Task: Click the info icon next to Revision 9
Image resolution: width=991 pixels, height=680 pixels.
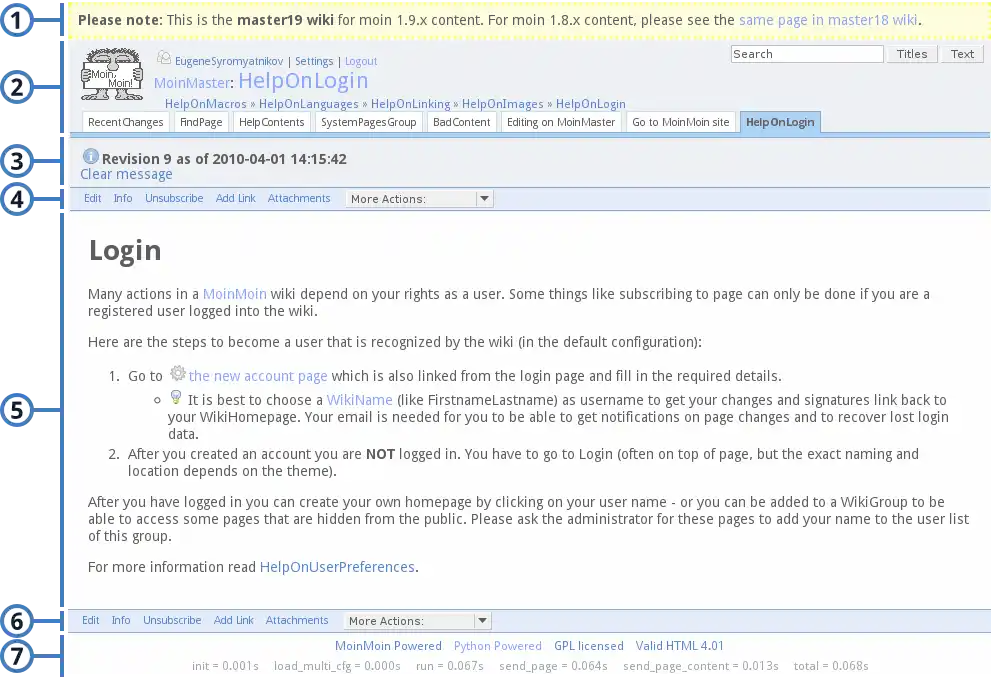Action: pos(91,155)
